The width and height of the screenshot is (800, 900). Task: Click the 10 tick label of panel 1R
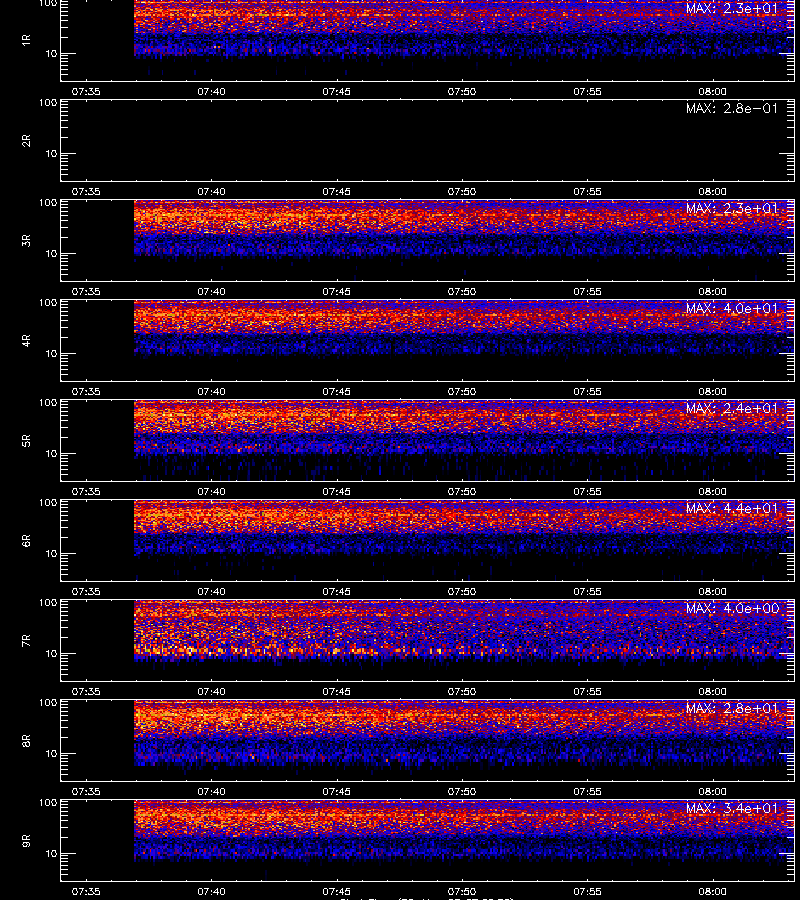point(51,53)
